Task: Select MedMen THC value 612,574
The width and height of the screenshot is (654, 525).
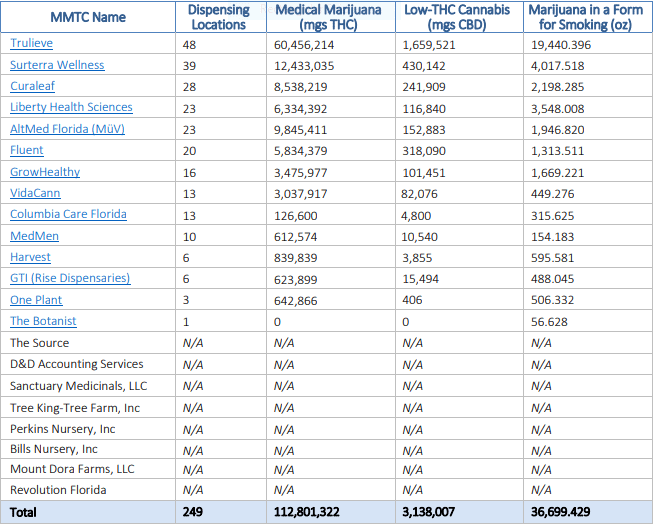Action: [296, 237]
